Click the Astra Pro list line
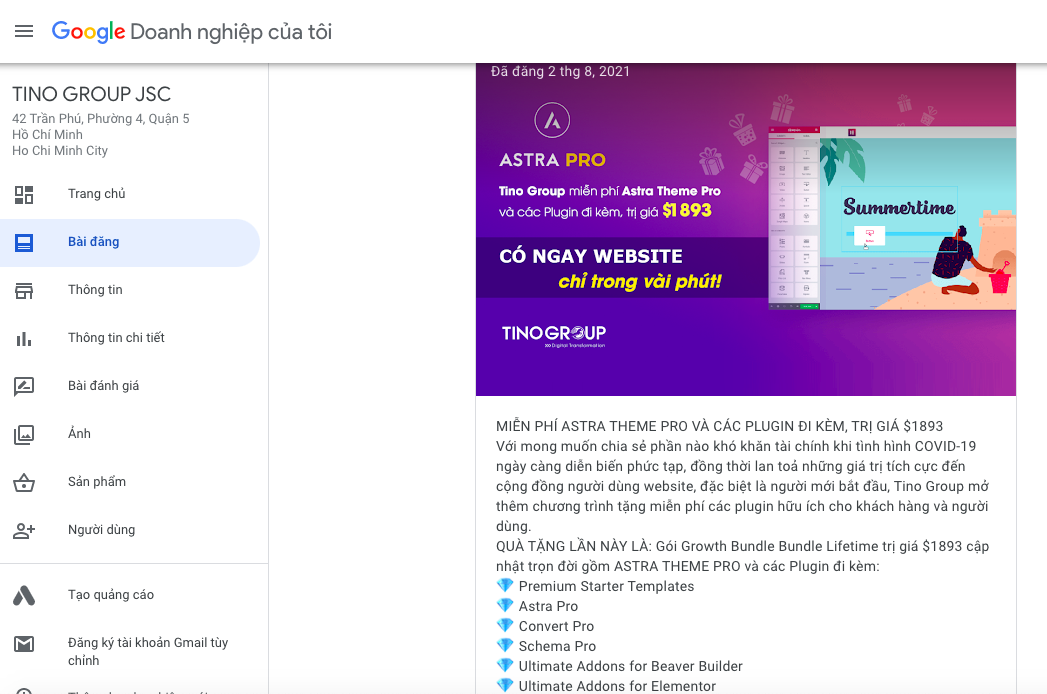Viewport: 1047px width, 694px height. (548, 606)
